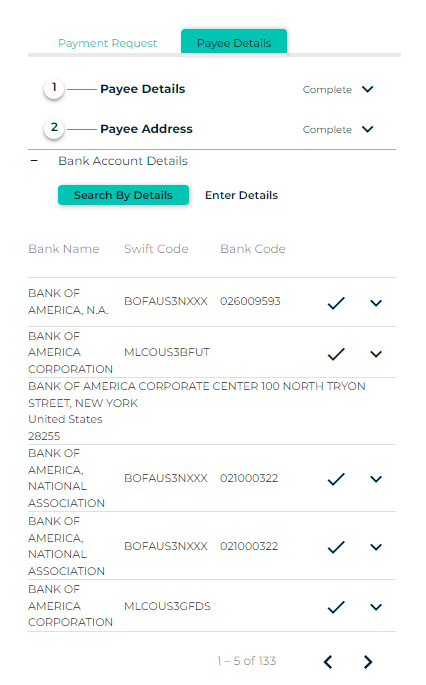Expand details for BANK OF AMERICA, N.A. row
Image resolution: width=426 pixels, height=685 pixels.
coord(376,303)
